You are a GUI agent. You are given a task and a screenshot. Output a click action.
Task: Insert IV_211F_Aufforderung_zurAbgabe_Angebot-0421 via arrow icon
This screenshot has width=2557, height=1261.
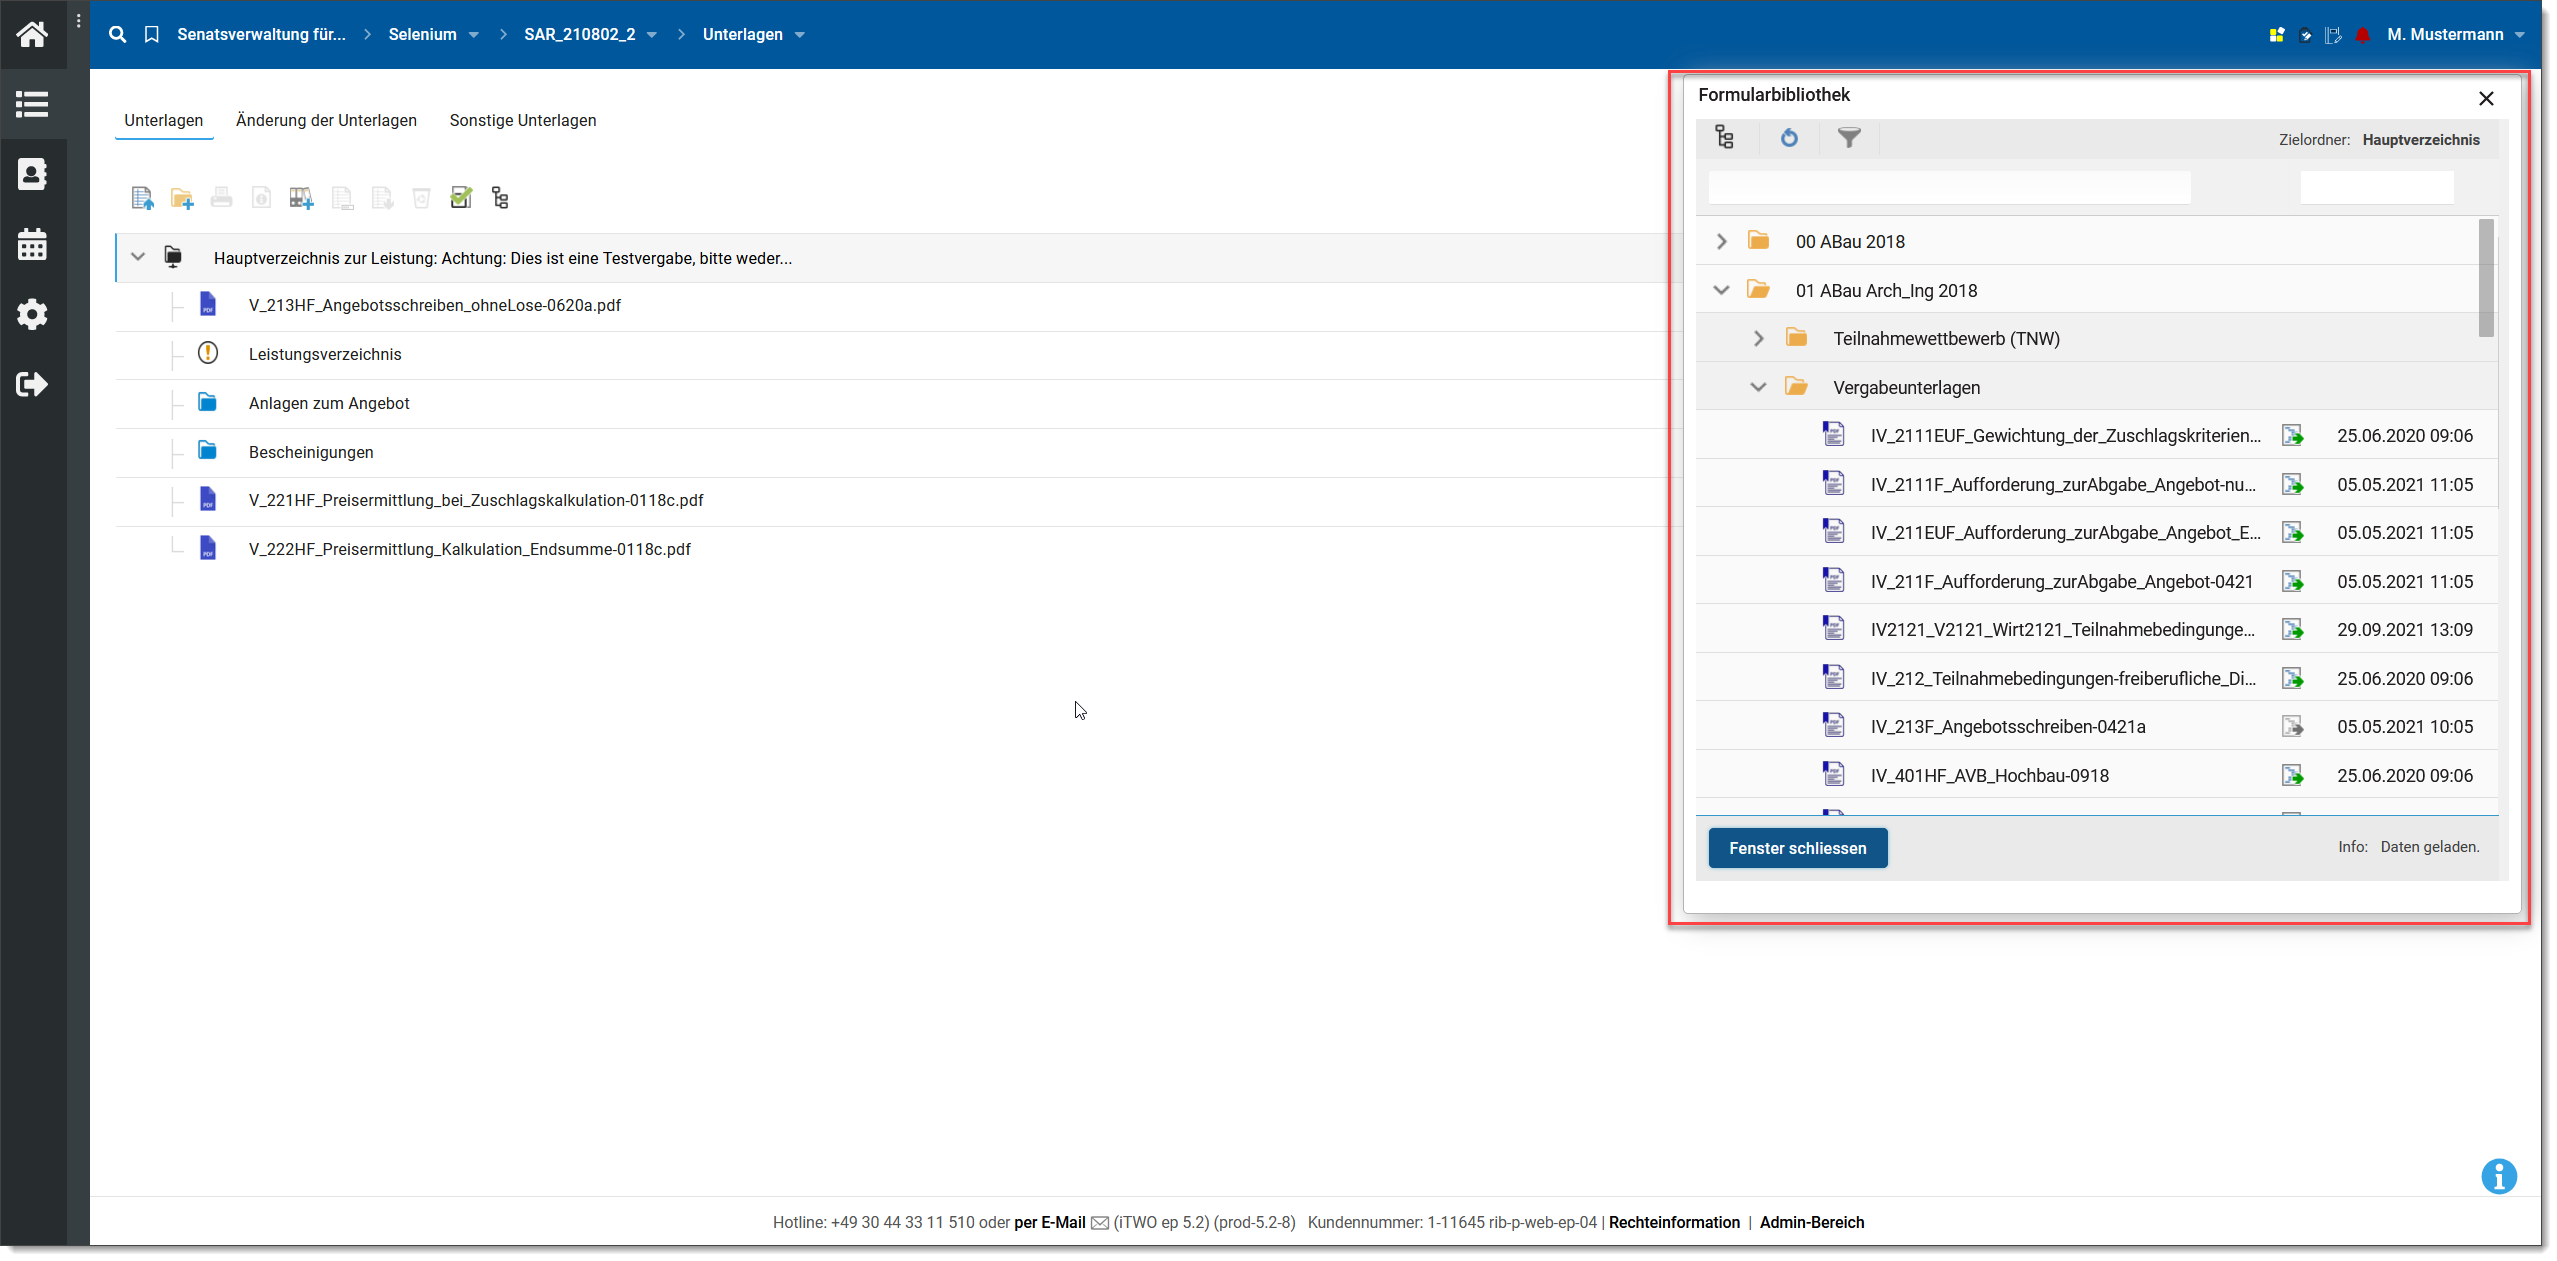click(2292, 582)
